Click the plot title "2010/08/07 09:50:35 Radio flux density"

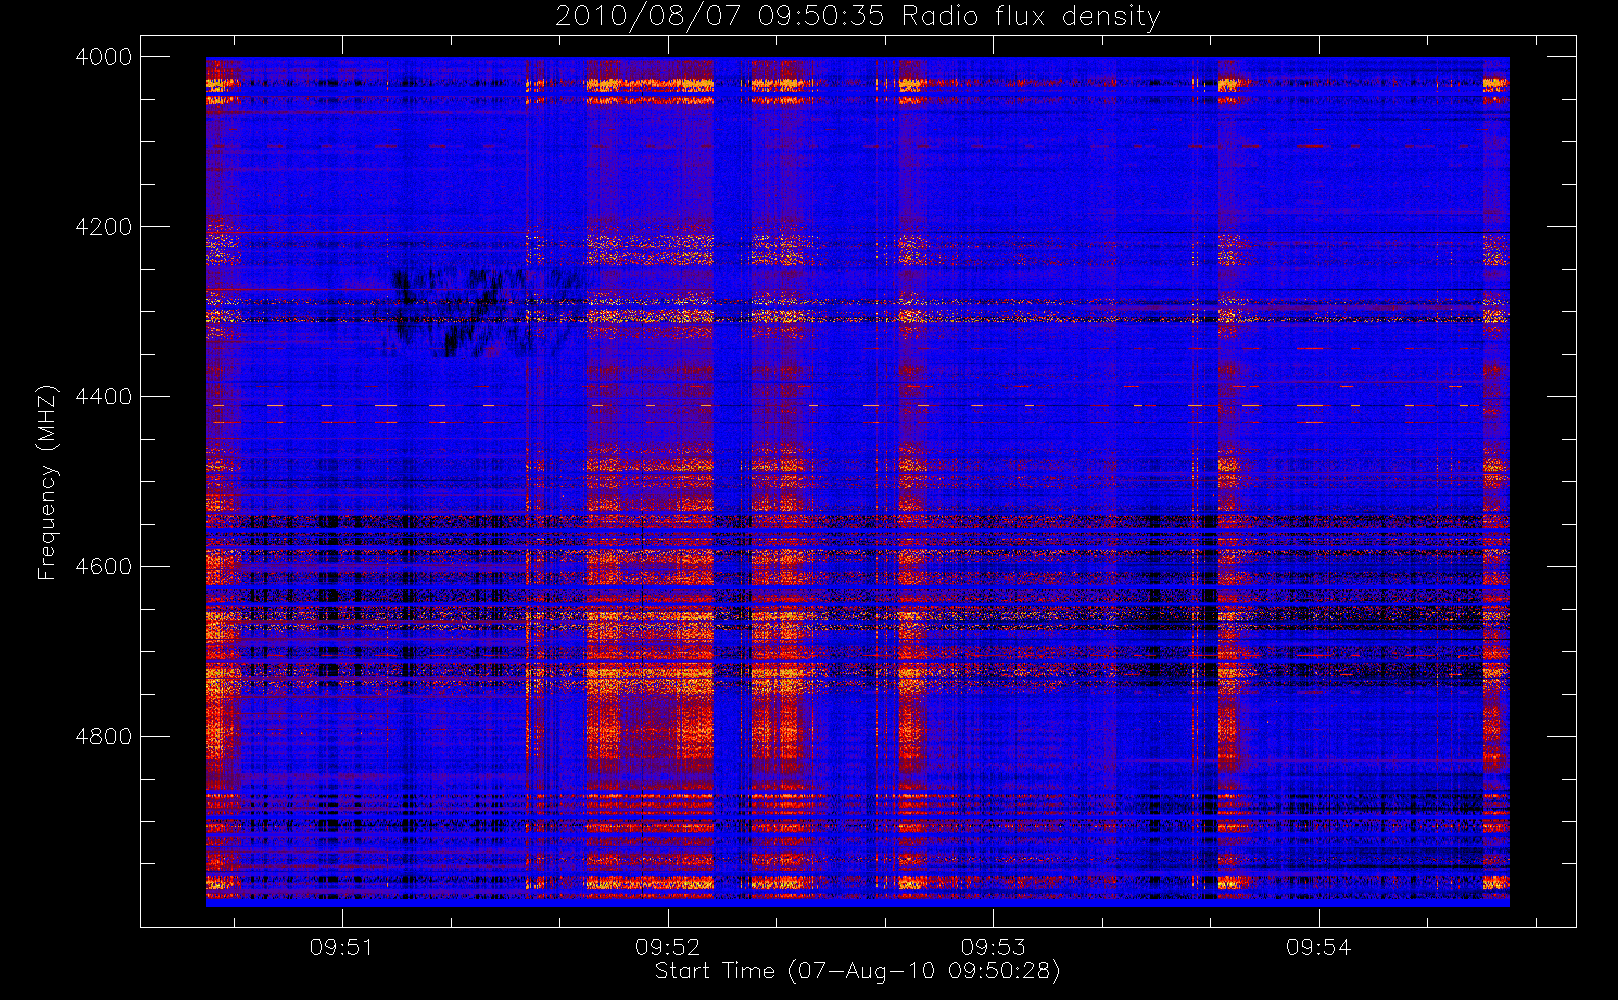[x=858, y=17]
